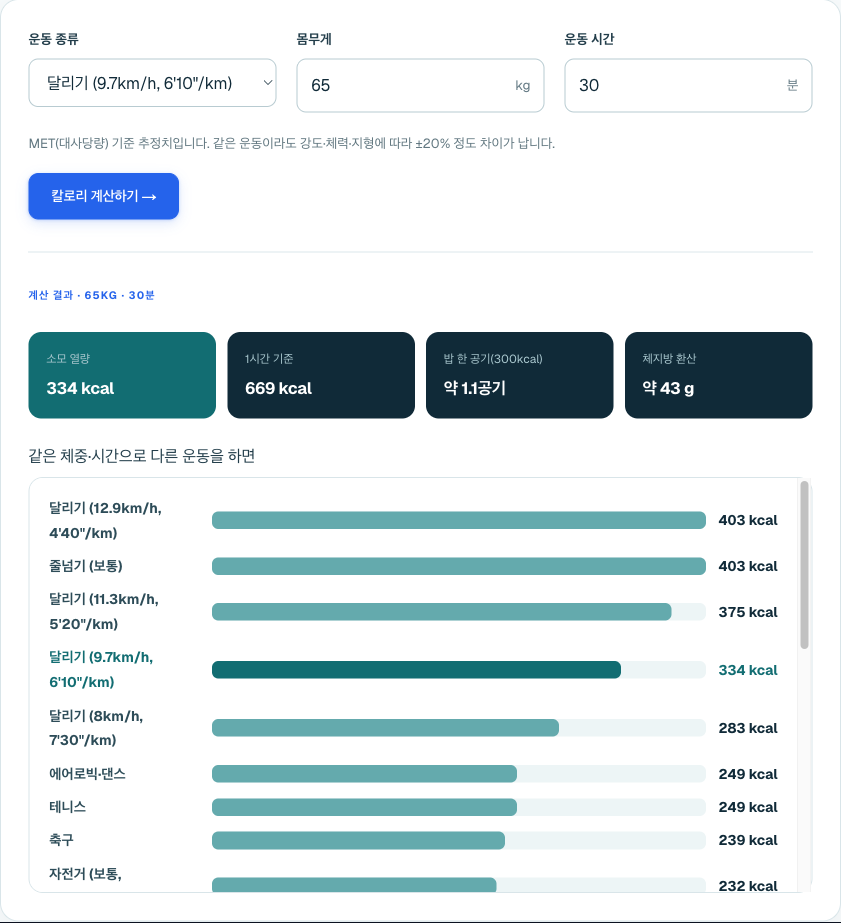Click the 축구 row label
The height and width of the screenshot is (923, 841).
[61, 840]
